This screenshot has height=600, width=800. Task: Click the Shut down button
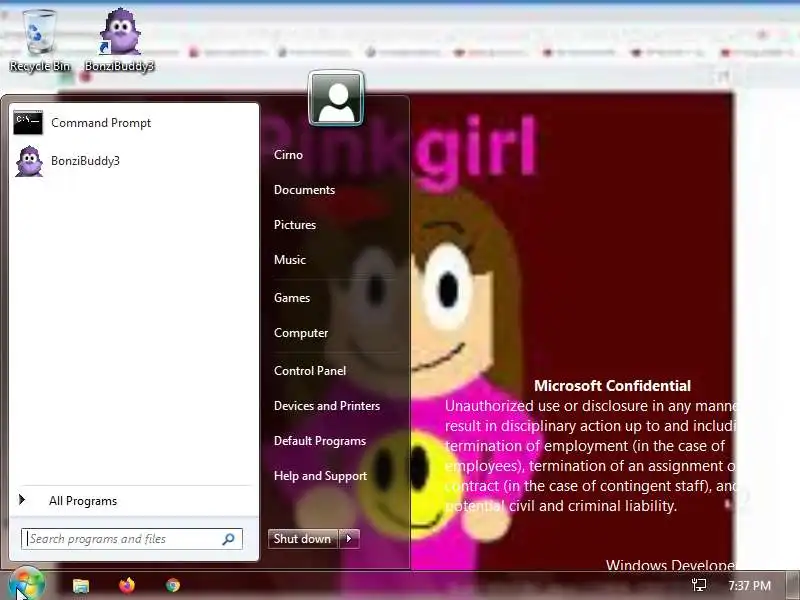(303, 539)
